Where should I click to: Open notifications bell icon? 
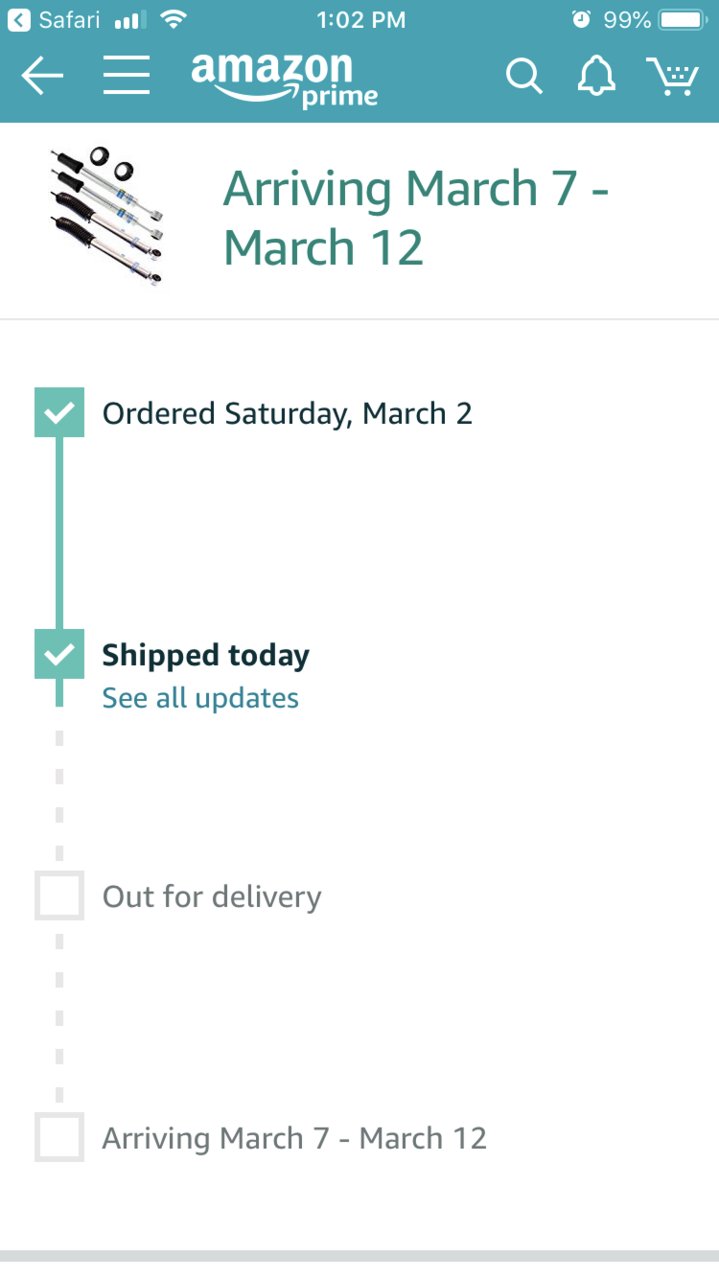[596, 76]
